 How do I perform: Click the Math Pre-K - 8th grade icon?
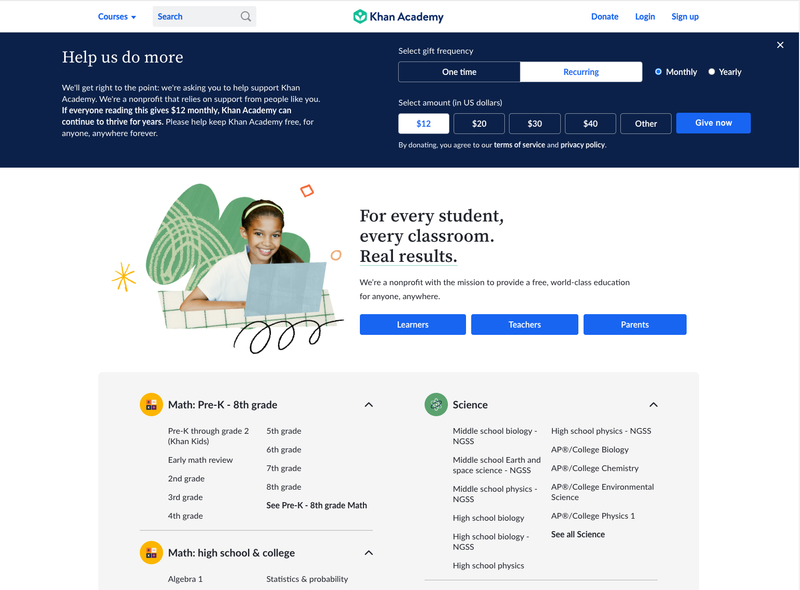[151, 405]
